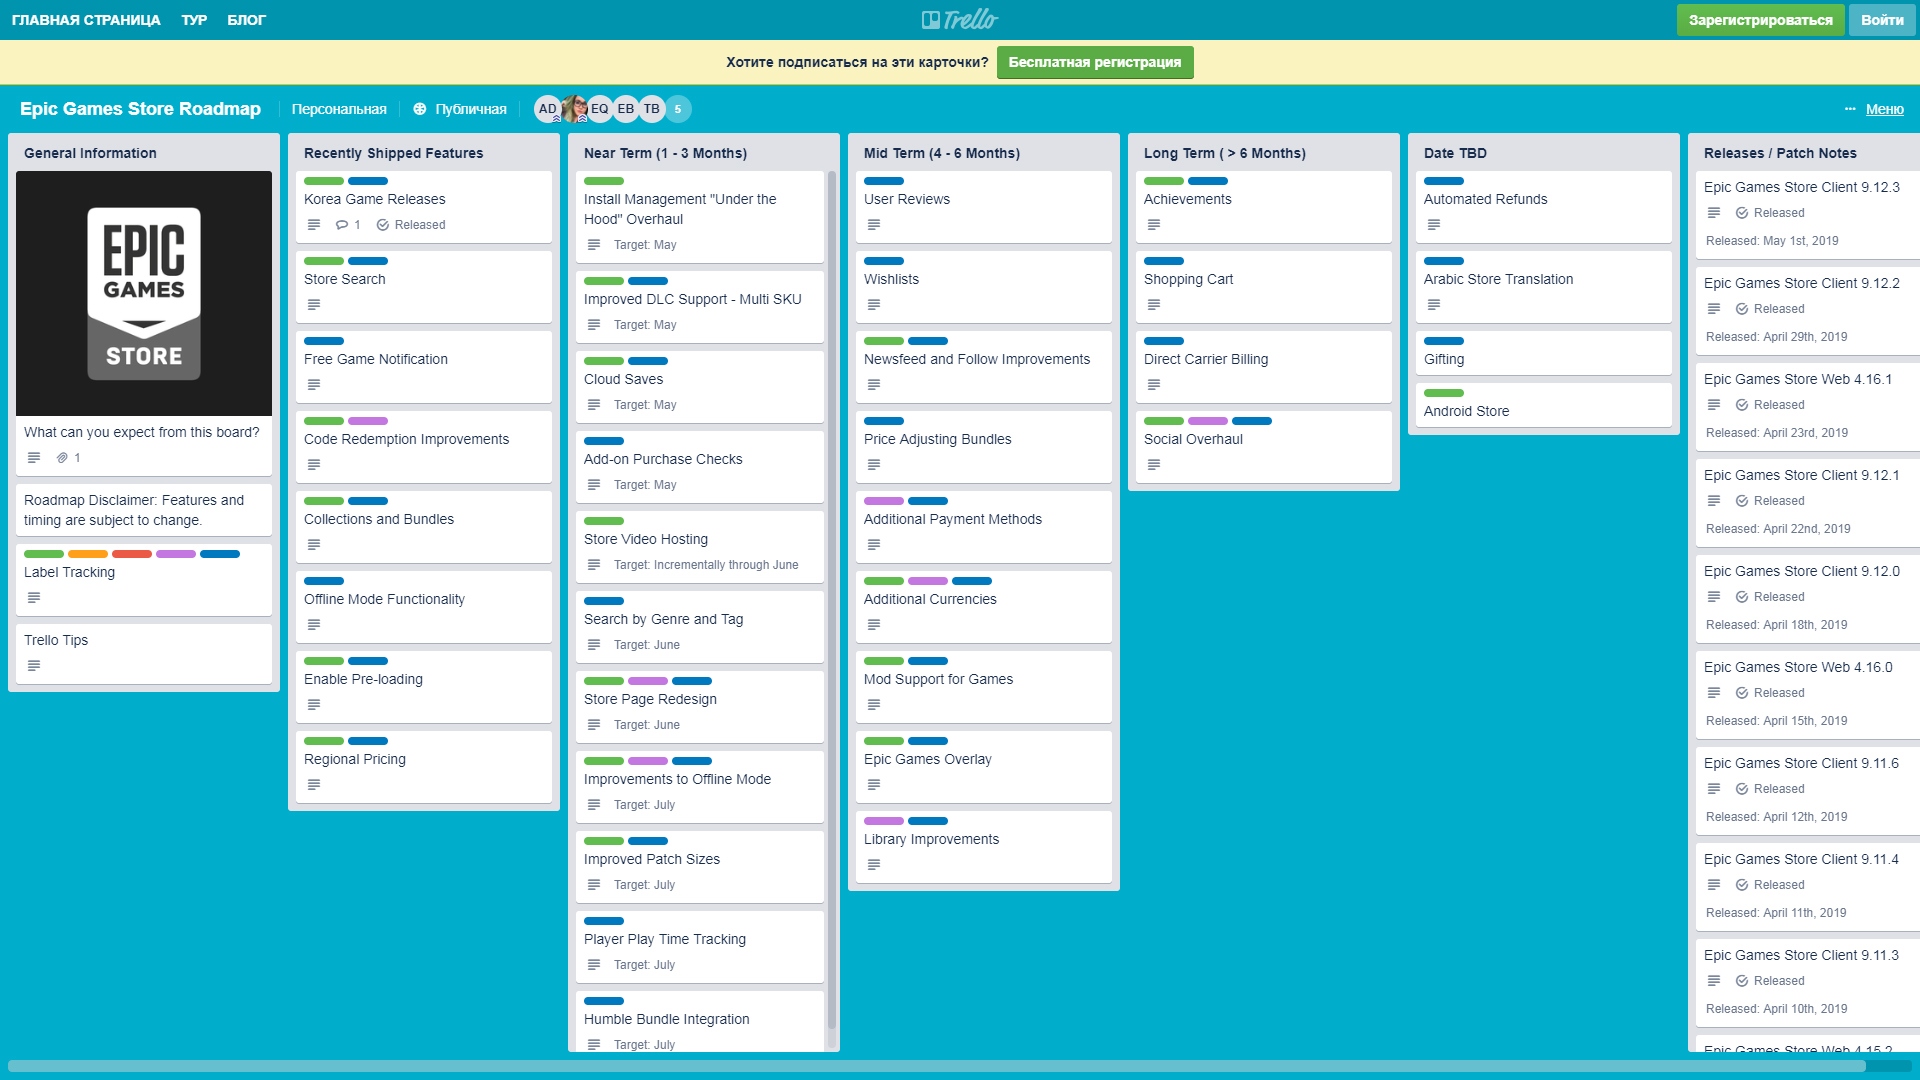Open member avatar TB
1920x1080 pixels.
pos(652,109)
